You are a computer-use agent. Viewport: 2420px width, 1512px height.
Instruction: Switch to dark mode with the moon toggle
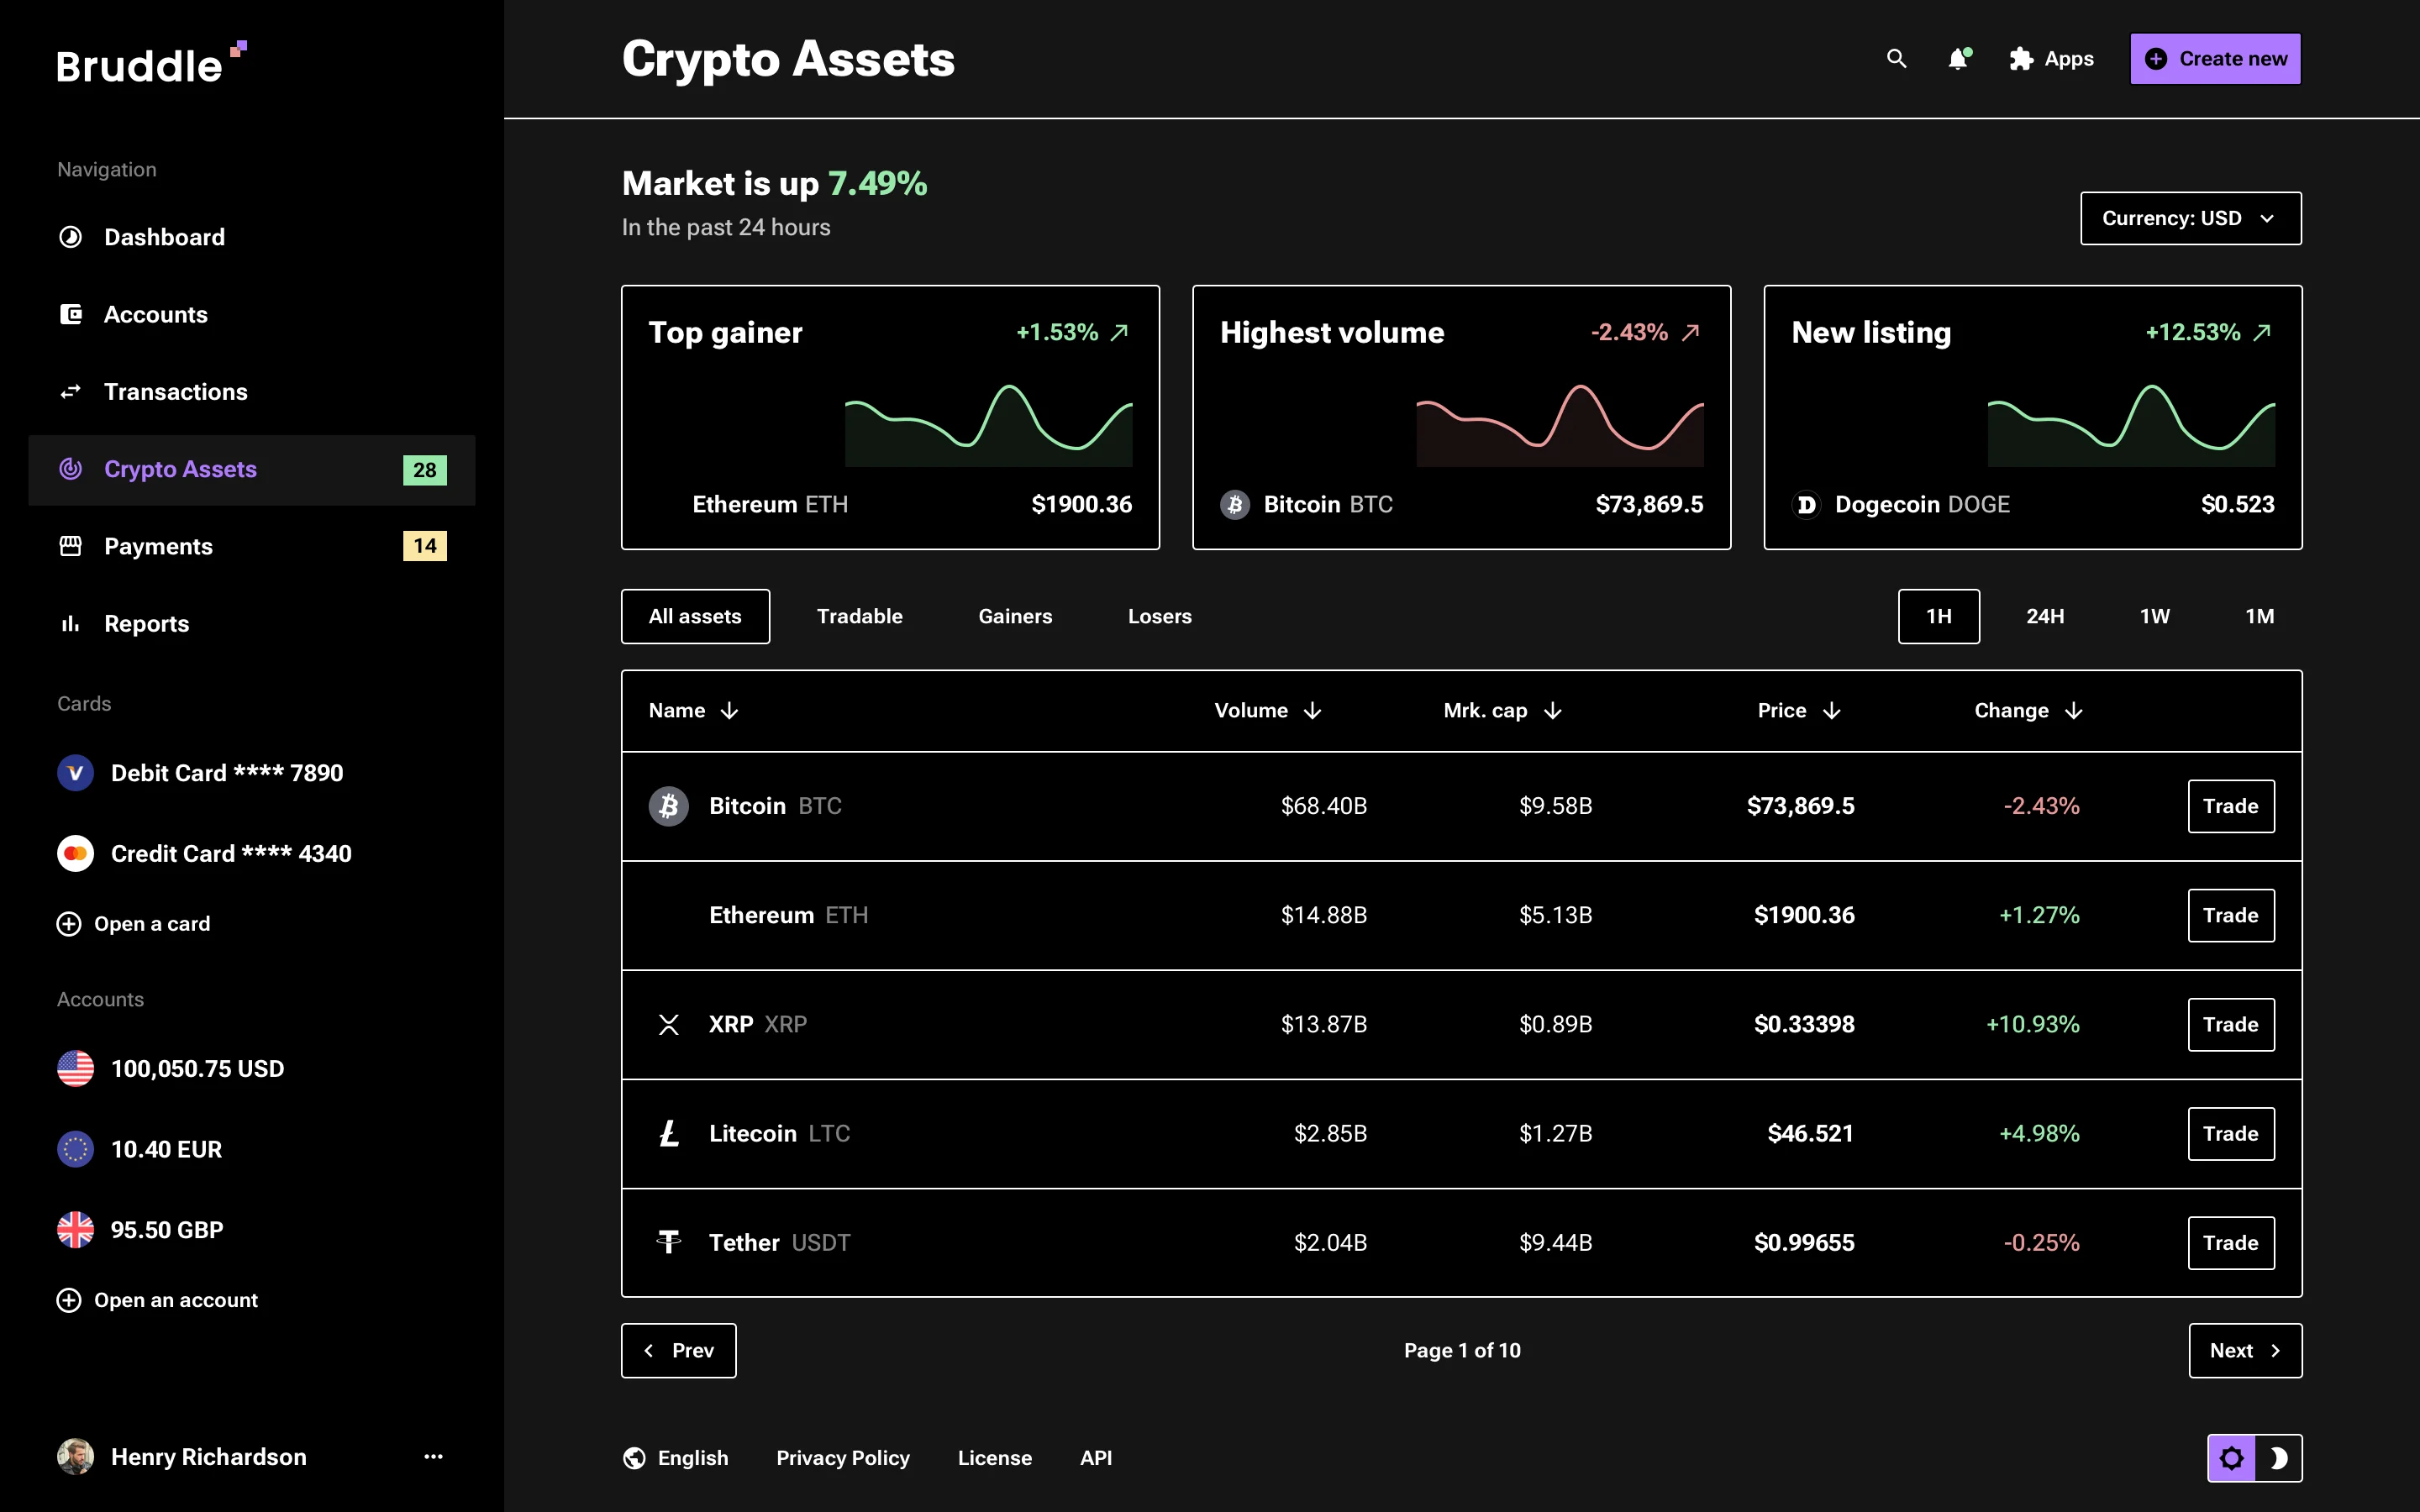coord(2281,1457)
